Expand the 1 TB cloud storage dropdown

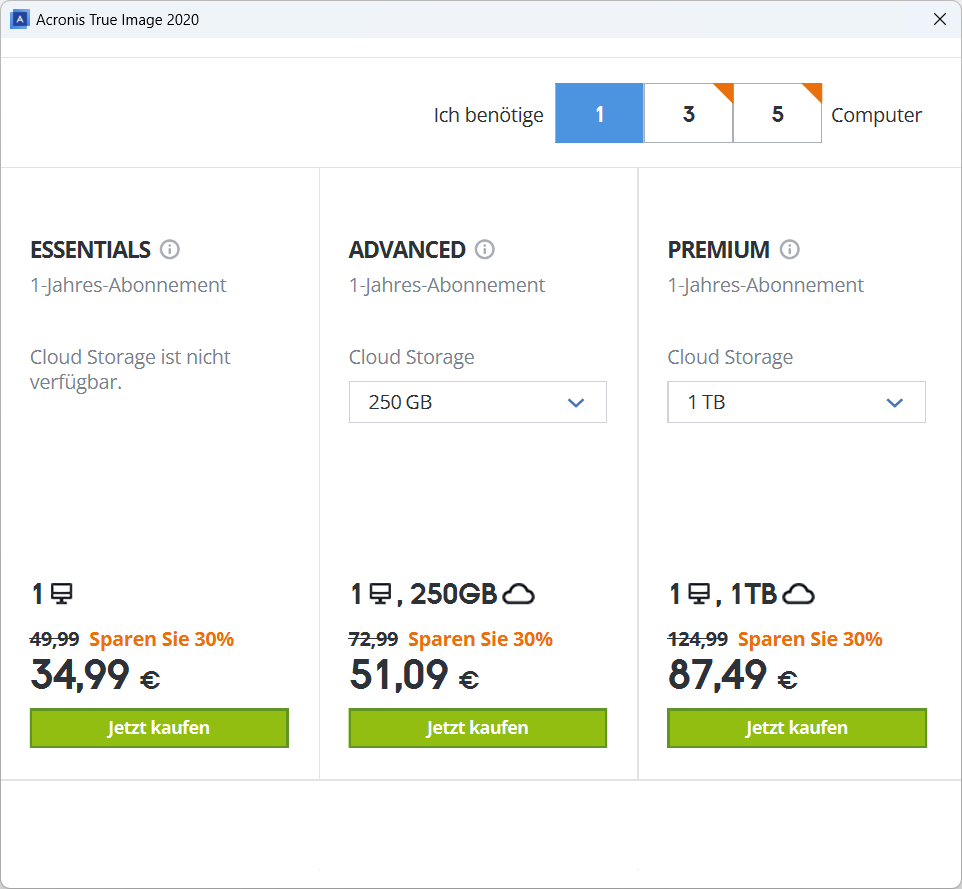tap(796, 402)
